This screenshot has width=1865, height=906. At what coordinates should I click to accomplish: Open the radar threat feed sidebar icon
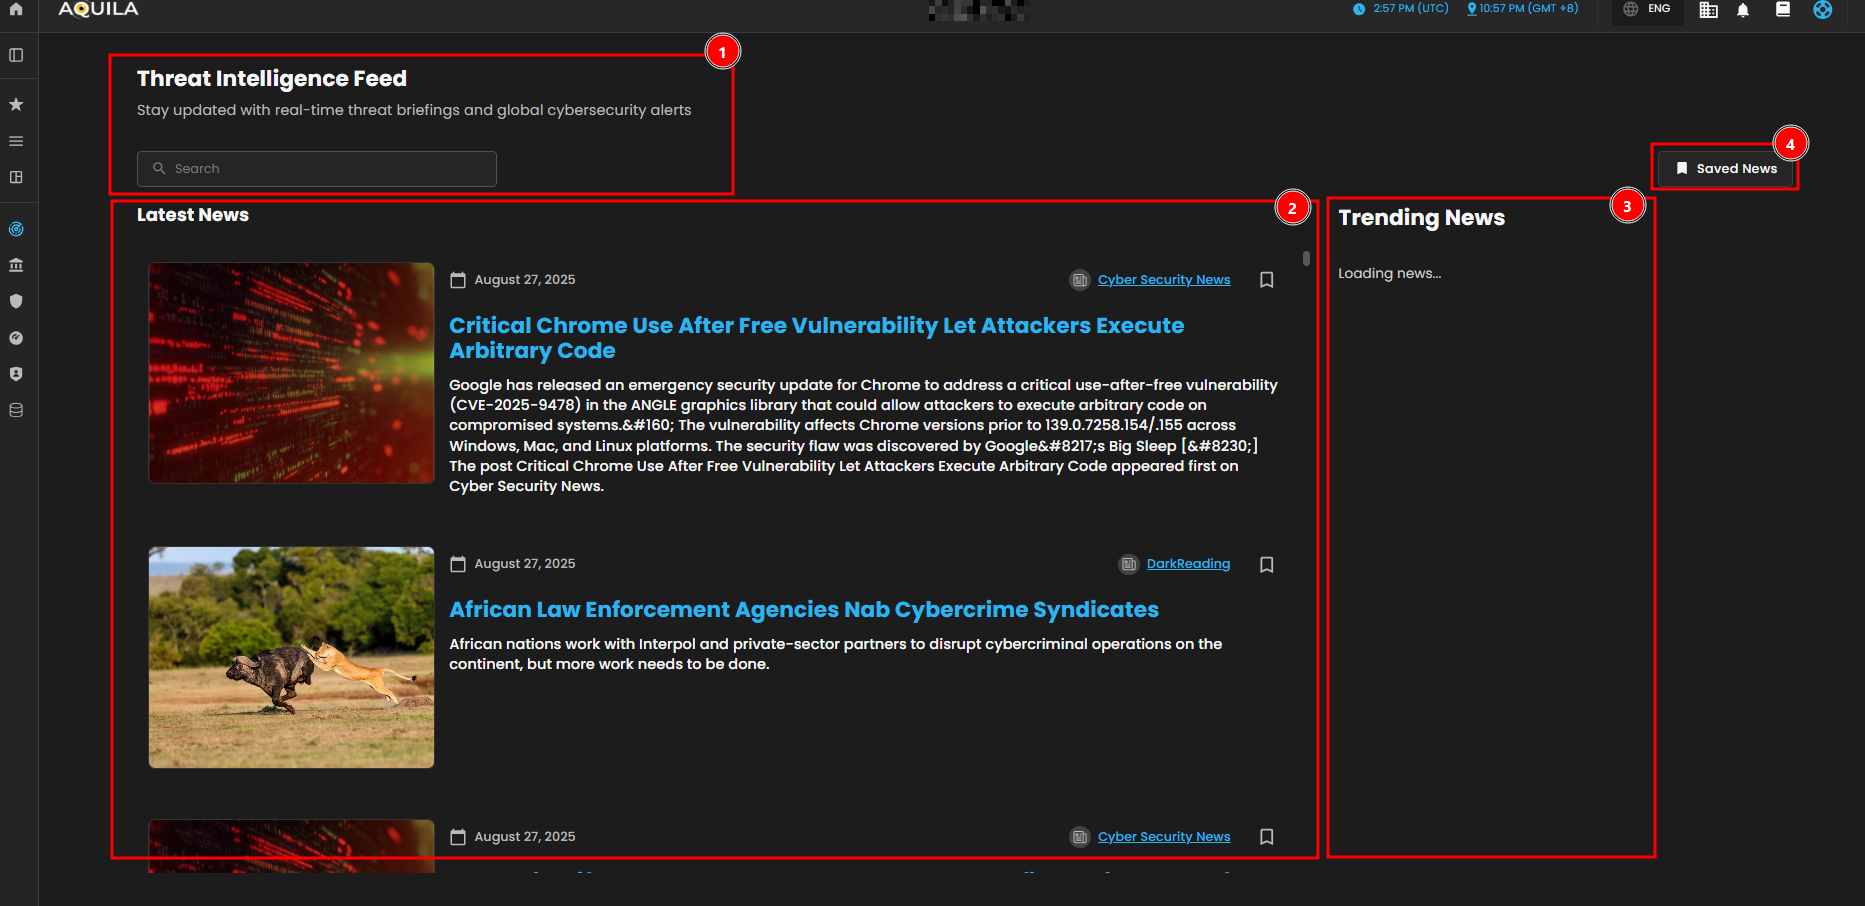tap(16, 229)
